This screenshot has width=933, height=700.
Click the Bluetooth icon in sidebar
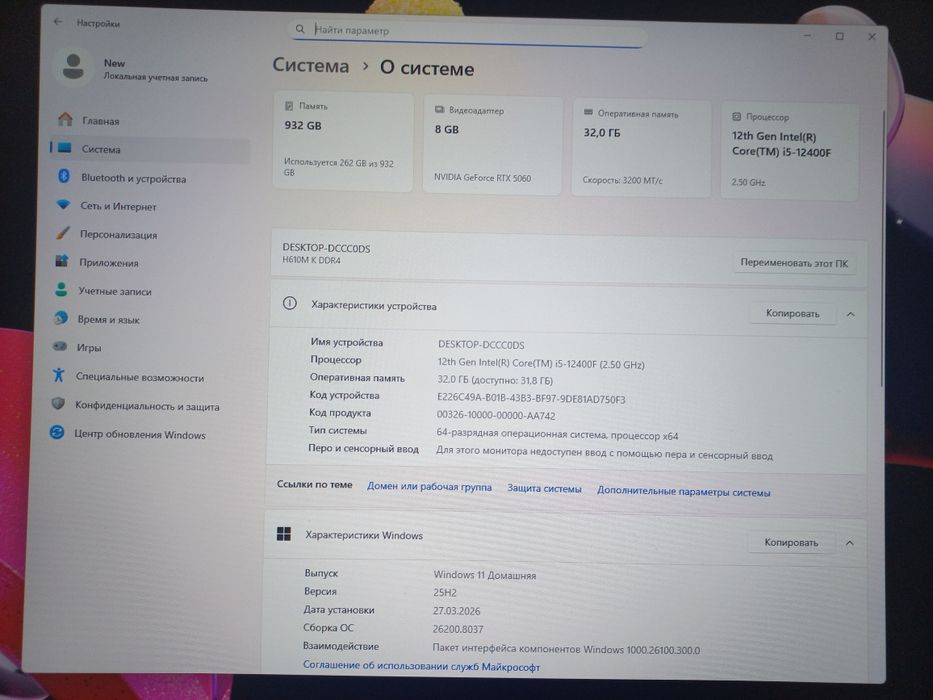point(64,176)
